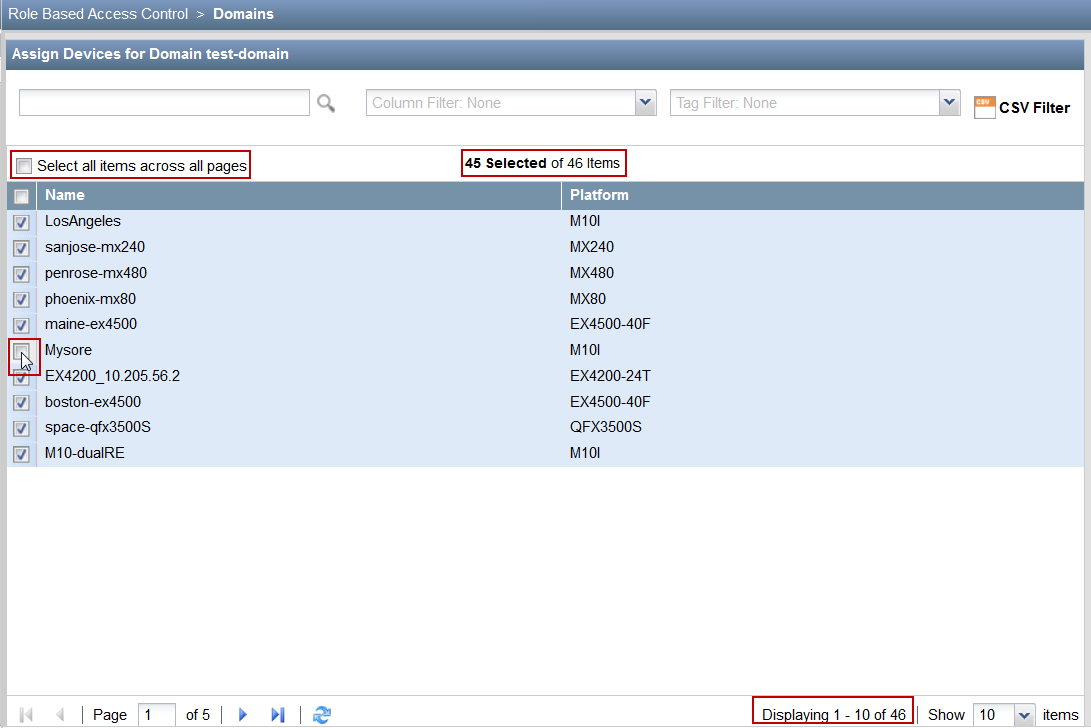This screenshot has width=1091, height=728.
Task: Click inside the Page number input field
Action: (156, 714)
